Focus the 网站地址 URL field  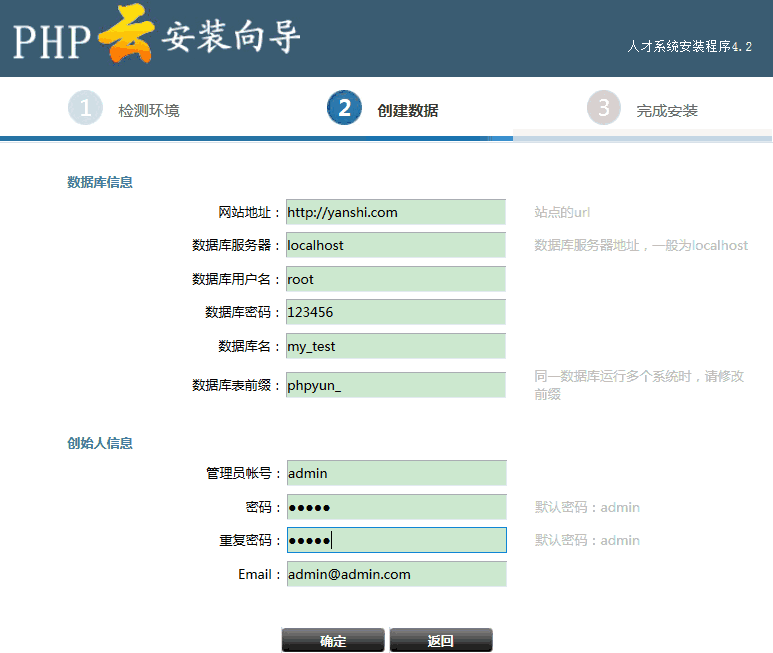coord(395,212)
